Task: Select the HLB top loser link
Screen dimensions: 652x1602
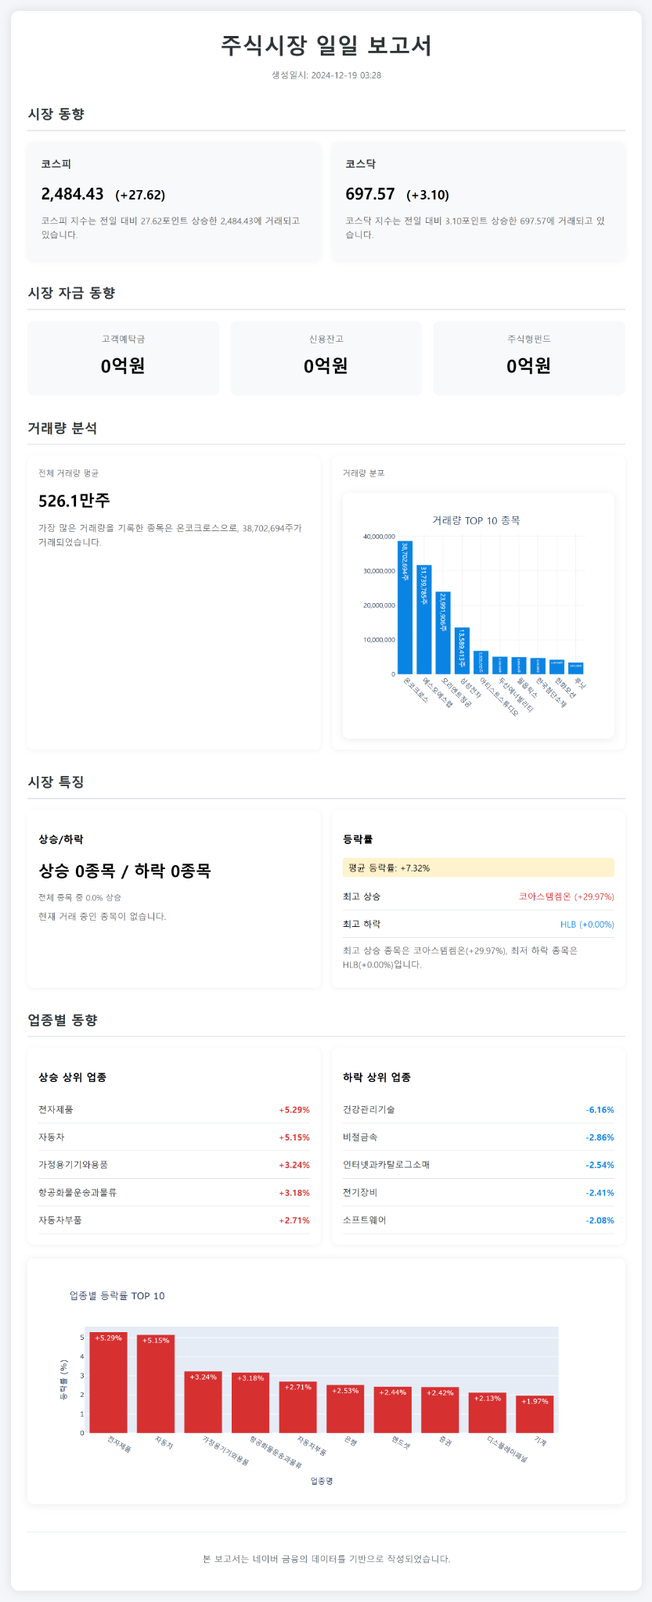Action: [x=587, y=925]
